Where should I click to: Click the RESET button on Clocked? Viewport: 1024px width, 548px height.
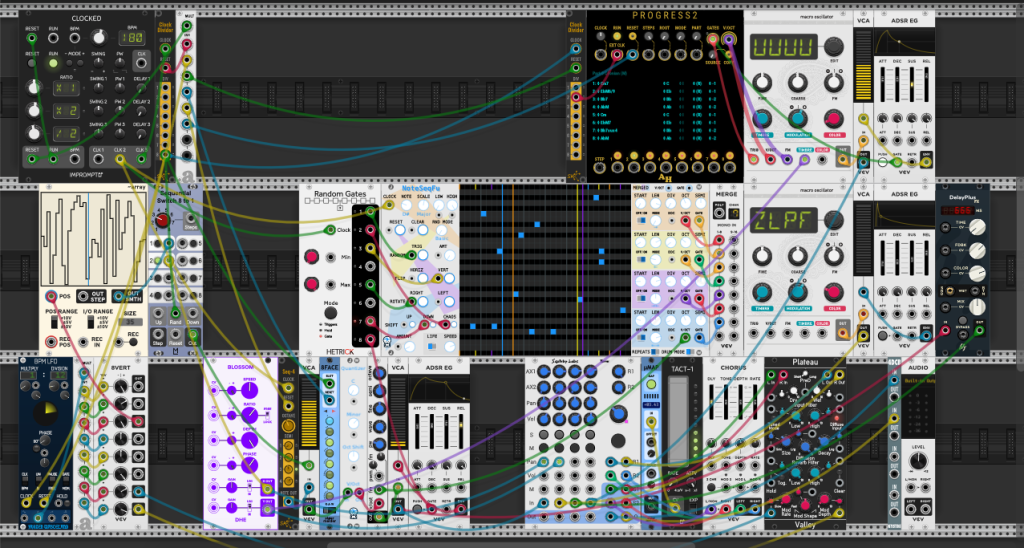31,63
